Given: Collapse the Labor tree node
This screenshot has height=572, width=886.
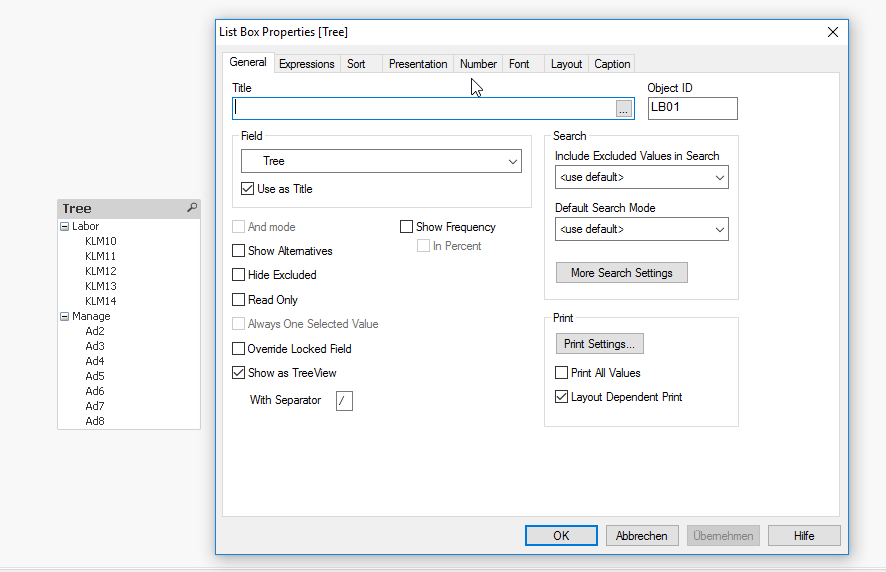Looking at the screenshot, I should (x=65, y=227).
